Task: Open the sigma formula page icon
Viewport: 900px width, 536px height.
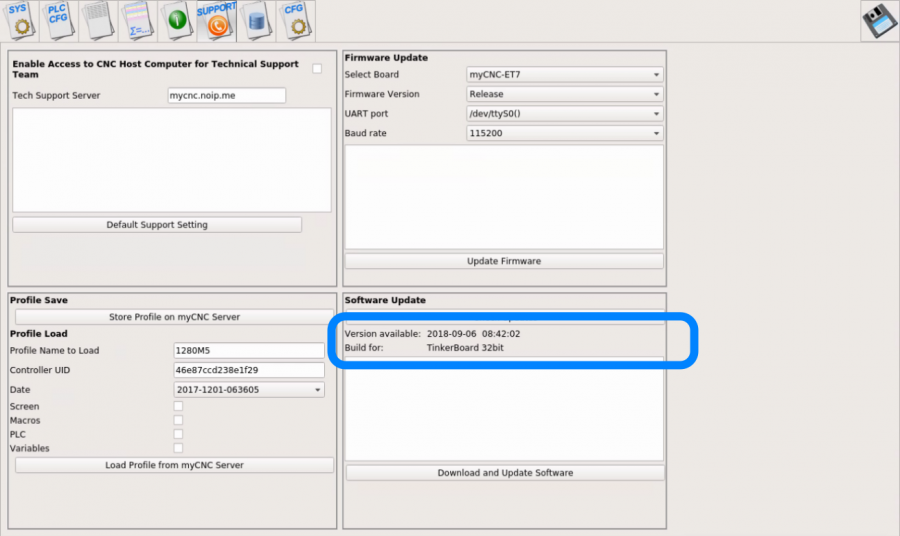Action: (x=137, y=20)
